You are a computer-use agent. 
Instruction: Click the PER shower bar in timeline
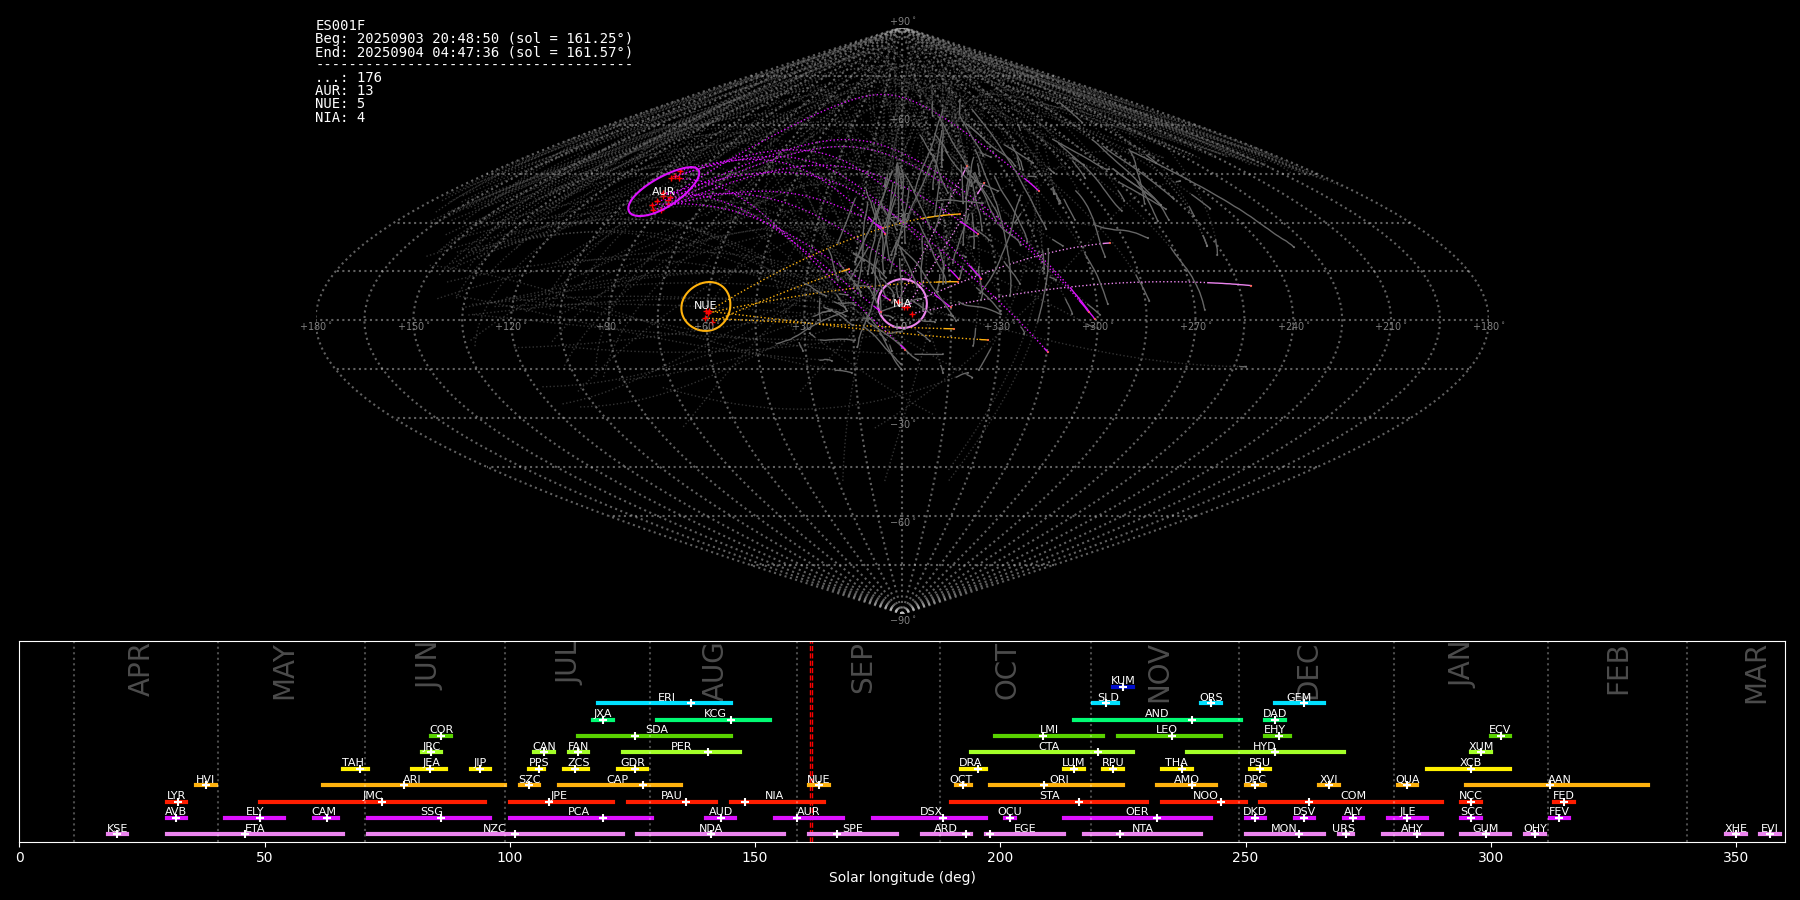(x=681, y=752)
